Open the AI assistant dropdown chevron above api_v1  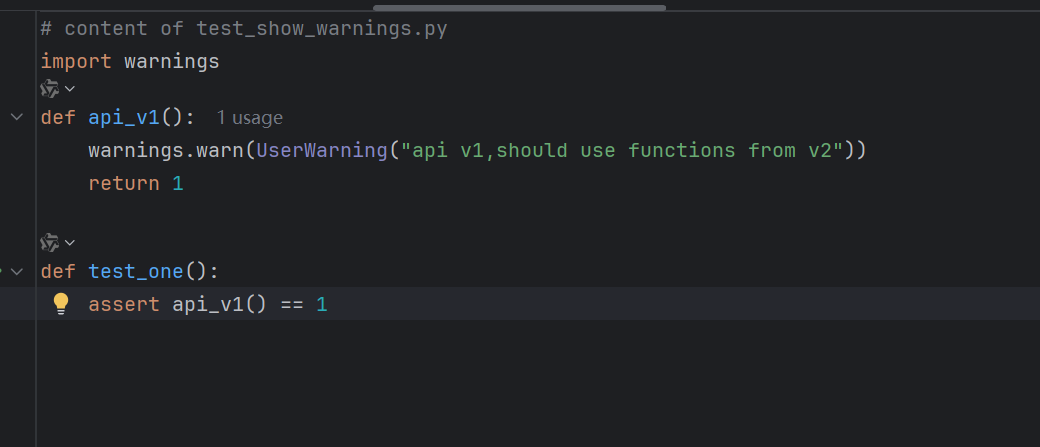click(70, 88)
